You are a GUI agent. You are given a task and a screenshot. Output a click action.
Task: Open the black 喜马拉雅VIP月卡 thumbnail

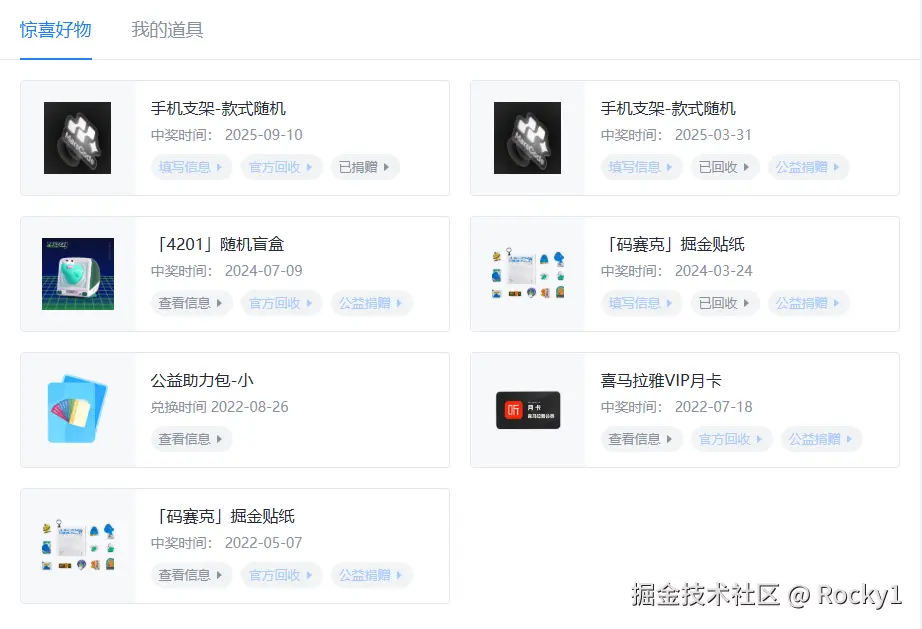[x=527, y=409]
